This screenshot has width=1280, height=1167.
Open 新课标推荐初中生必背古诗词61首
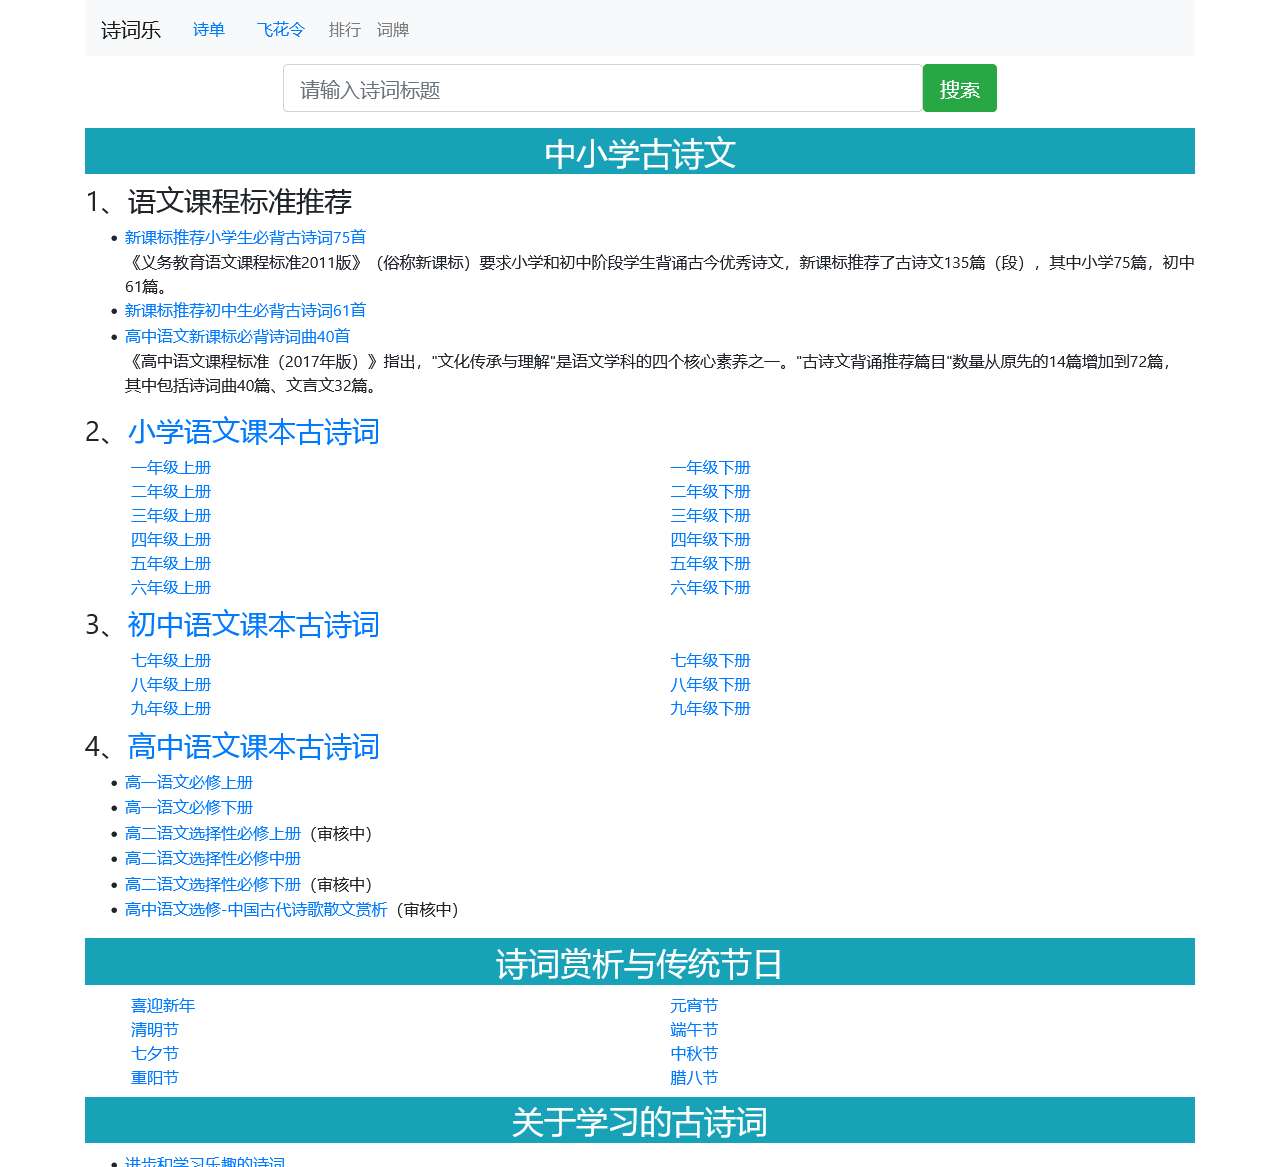pos(245,310)
